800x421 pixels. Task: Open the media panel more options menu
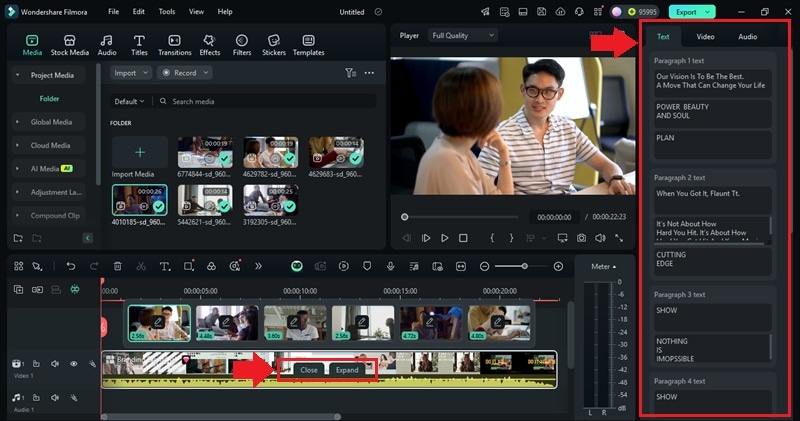pyautogui.click(x=369, y=73)
